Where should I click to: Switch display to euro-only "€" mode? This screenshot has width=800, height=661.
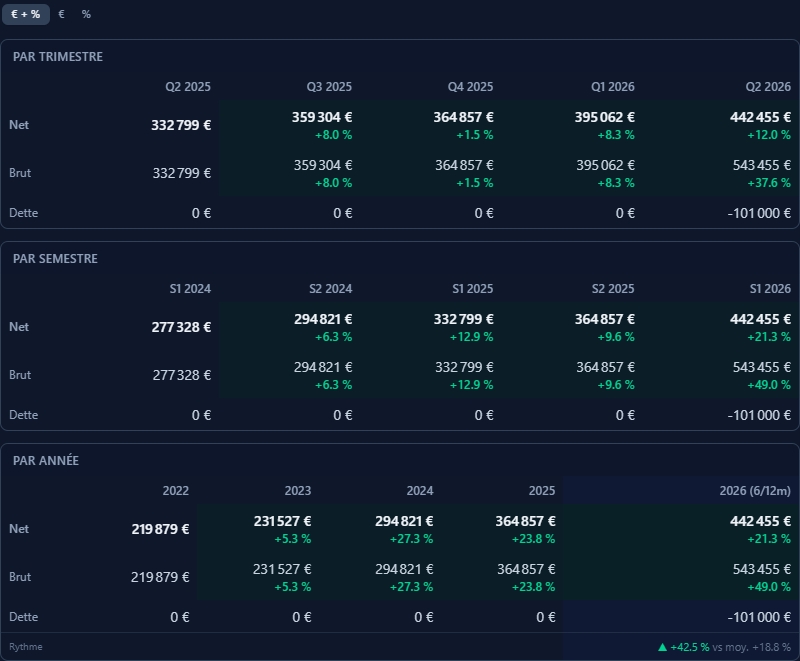point(61,14)
